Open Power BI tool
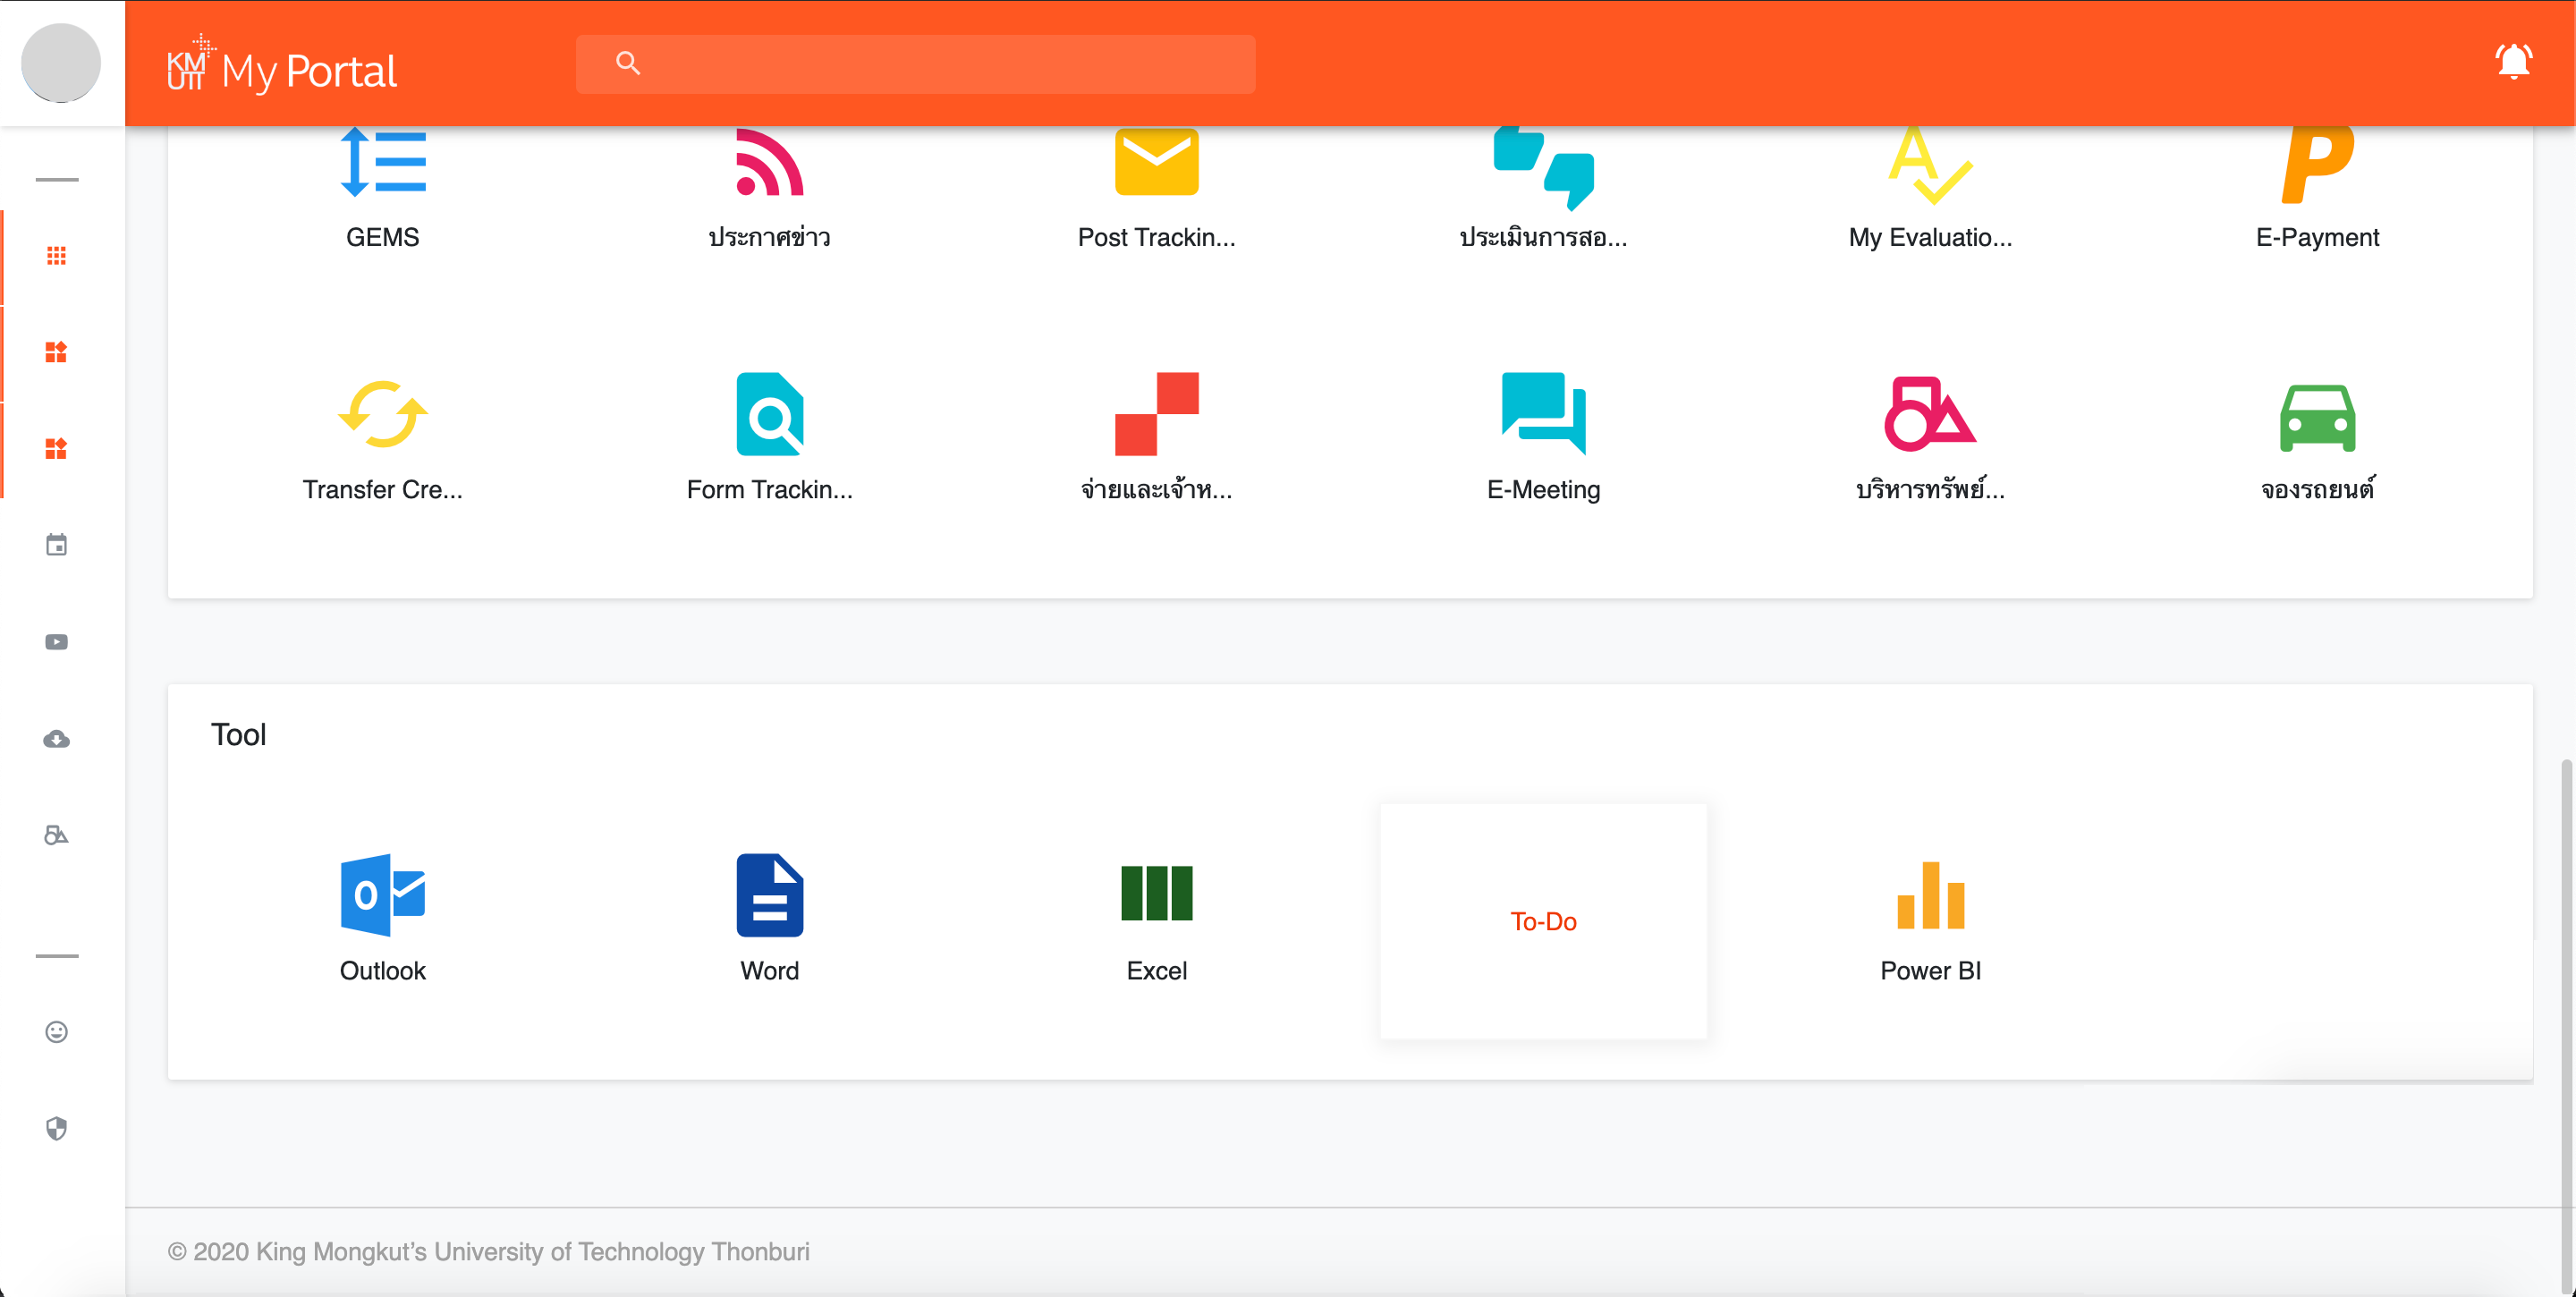This screenshot has height=1297, width=2576. tap(1930, 895)
